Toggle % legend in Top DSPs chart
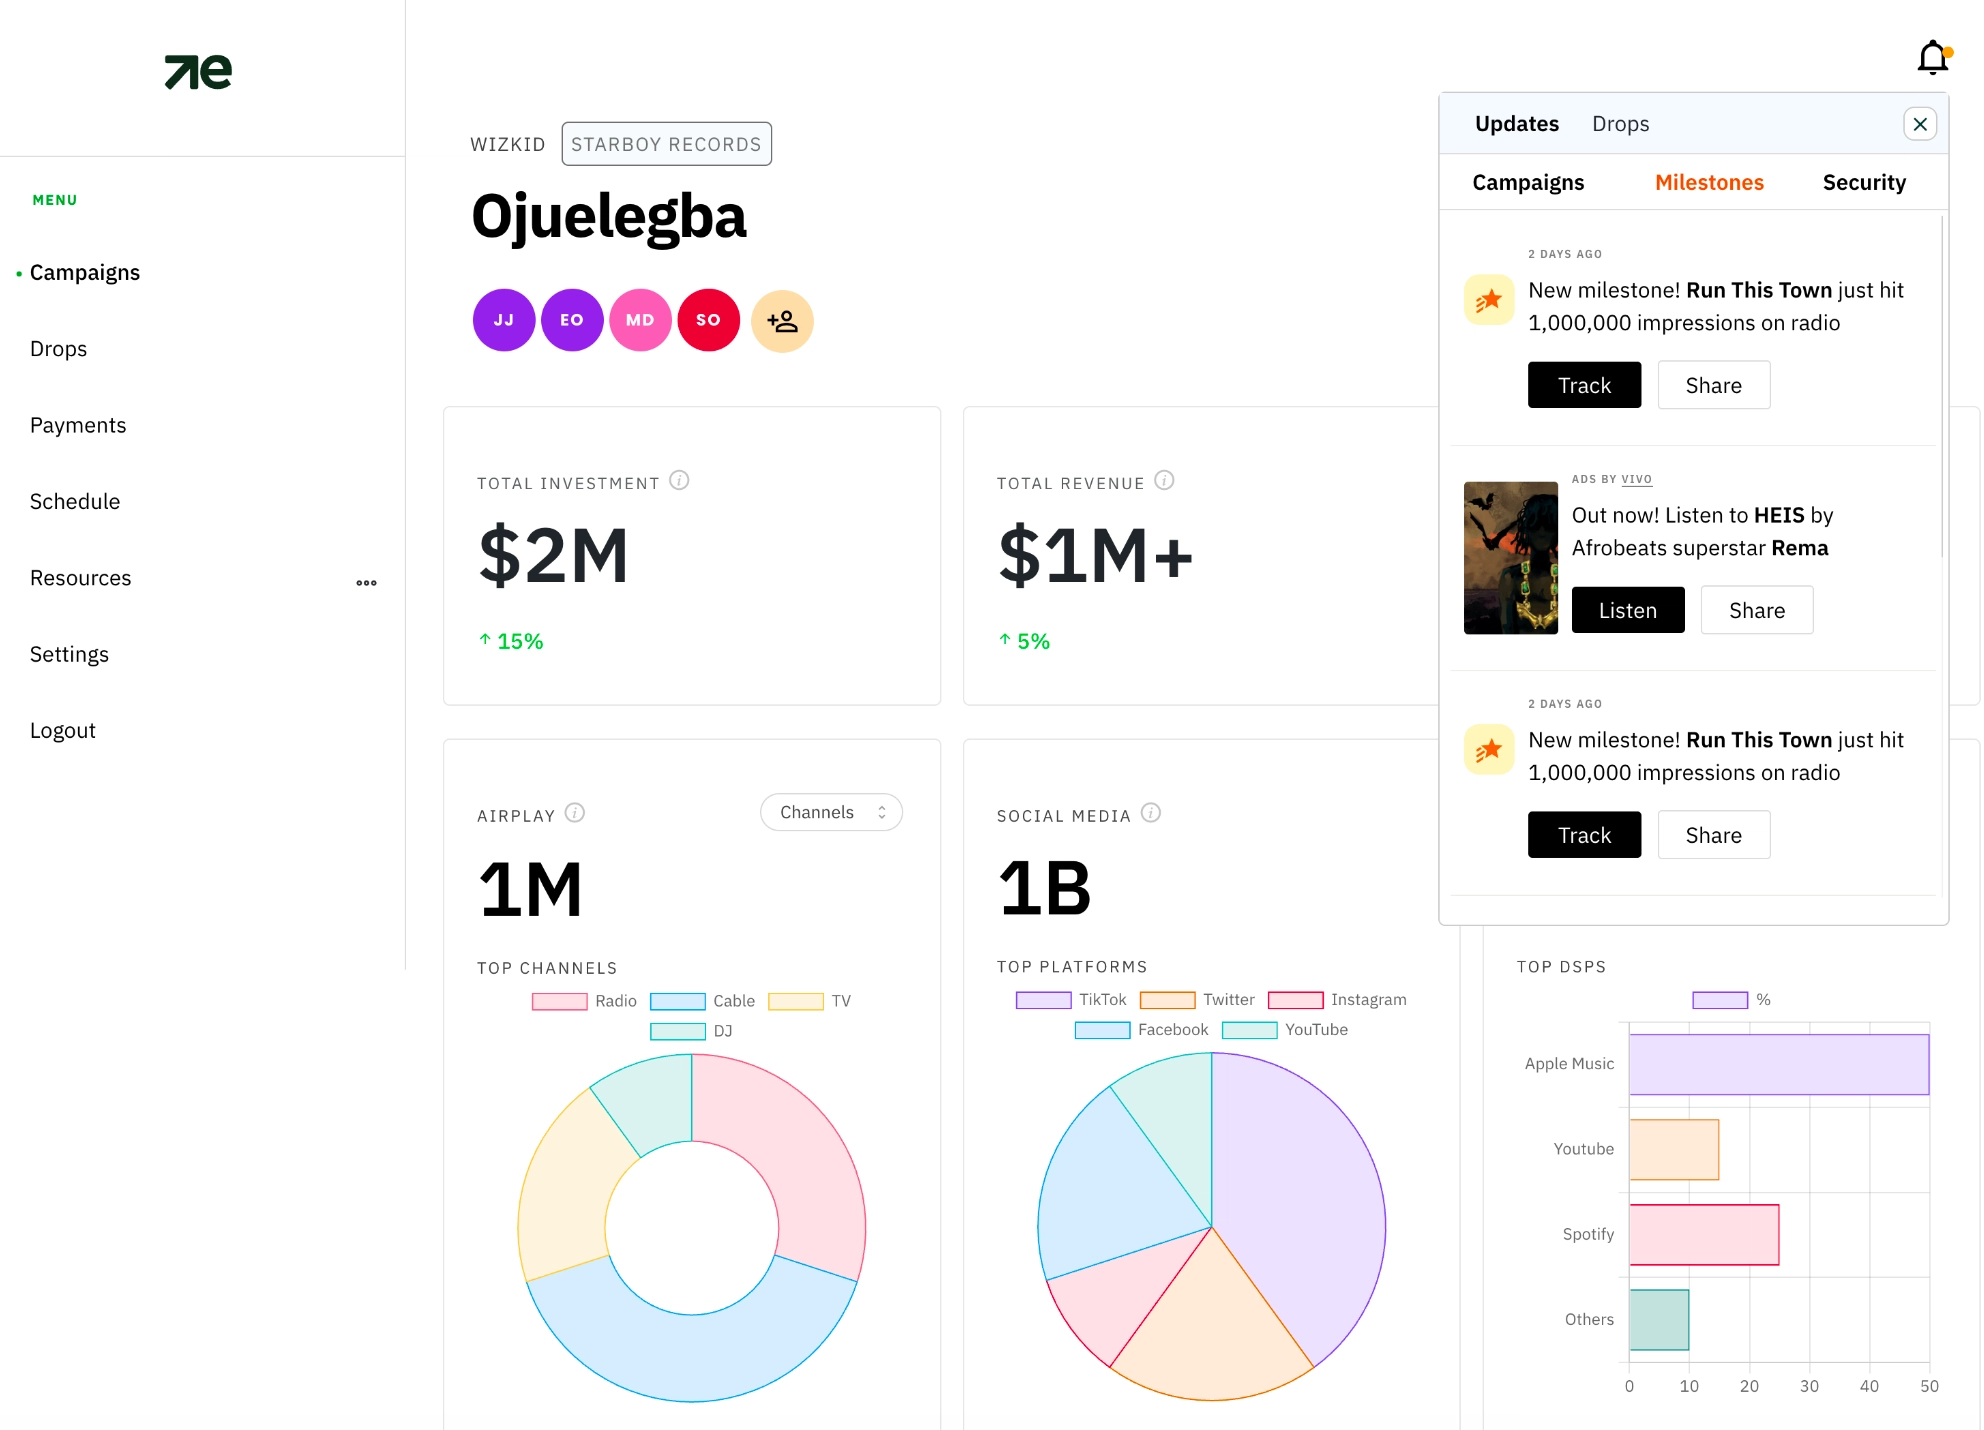The width and height of the screenshot is (1984, 1430). pos(1731,1000)
